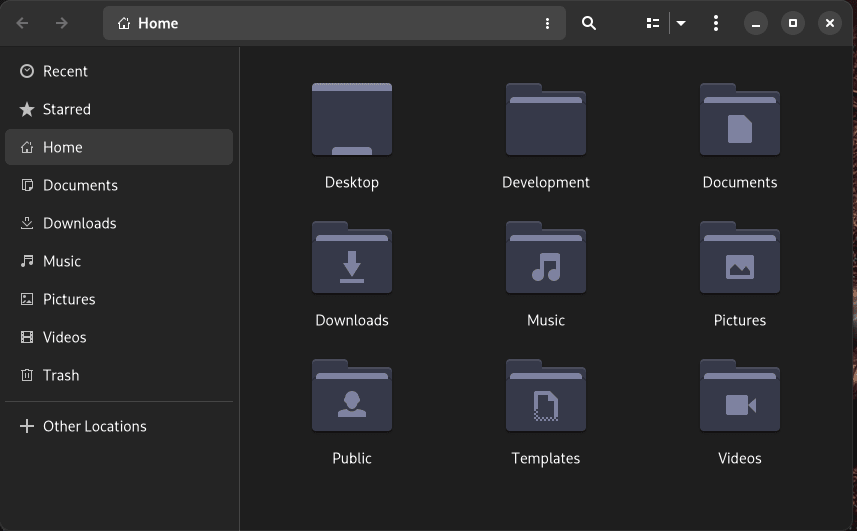The image size is (857, 531).
Task: Click the Desktop folder name label
Action: pyautogui.click(x=352, y=182)
